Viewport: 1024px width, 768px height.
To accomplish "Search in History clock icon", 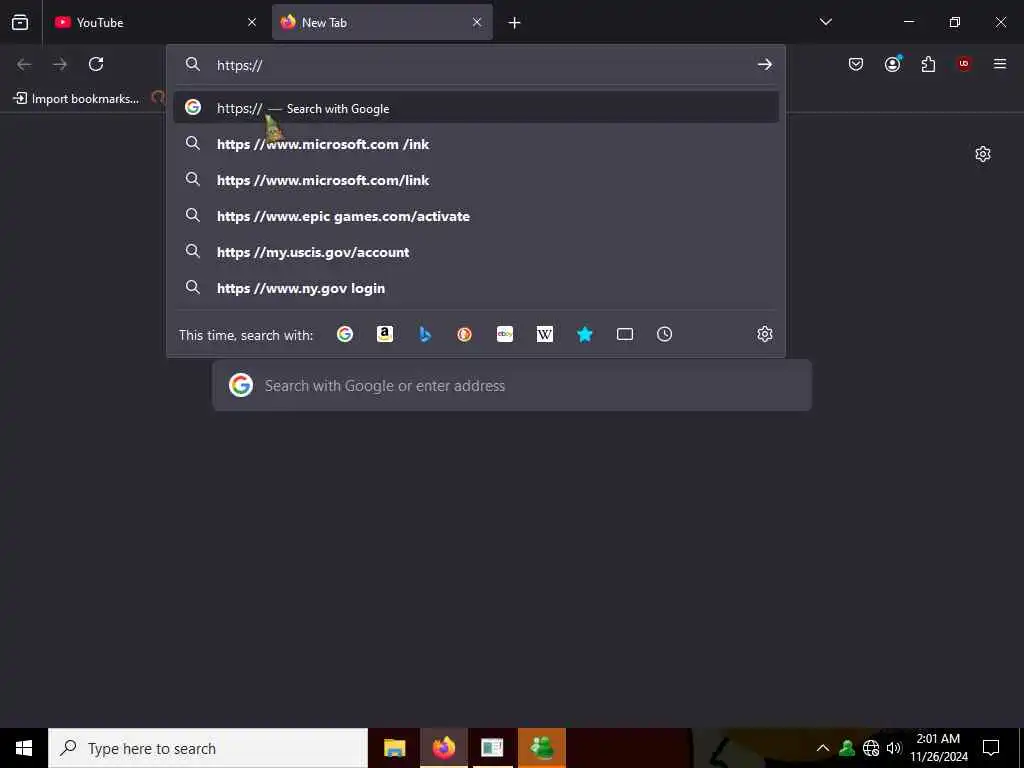I will [x=664, y=334].
